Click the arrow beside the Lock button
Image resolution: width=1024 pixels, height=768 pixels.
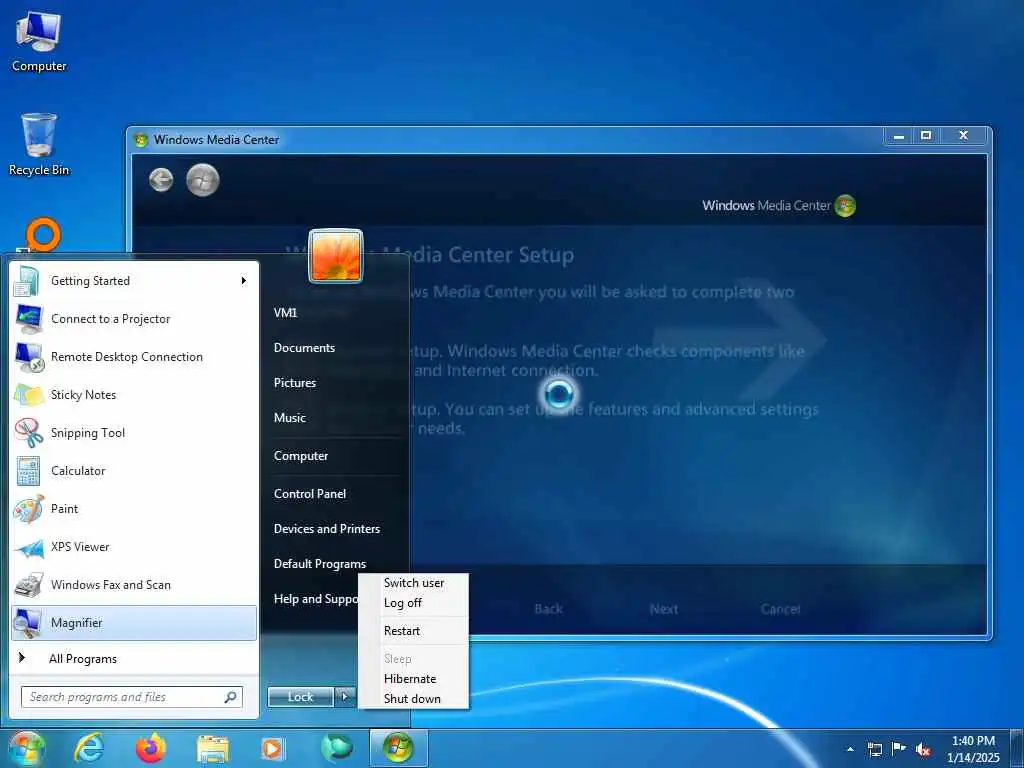pyautogui.click(x=345, y=697)
